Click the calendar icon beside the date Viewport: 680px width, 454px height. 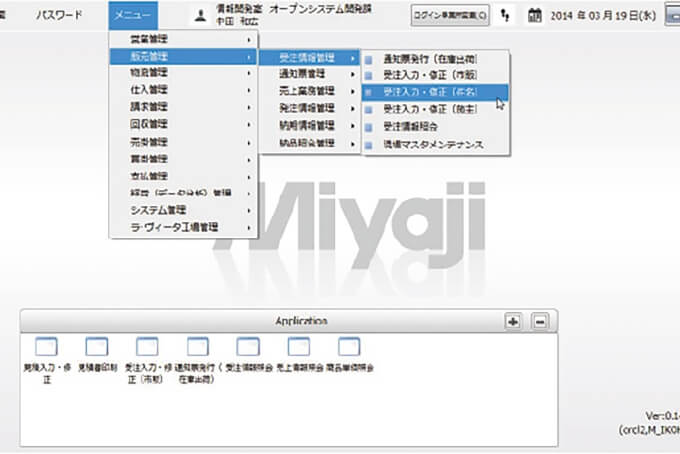click(535, 16)
